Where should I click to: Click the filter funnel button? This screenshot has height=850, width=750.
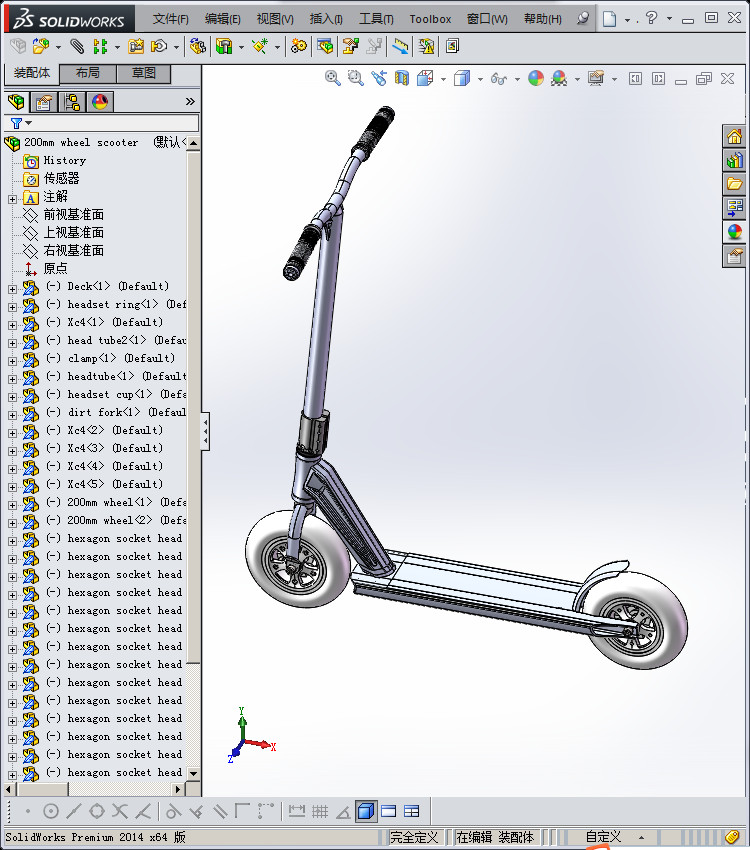(17, 124)
